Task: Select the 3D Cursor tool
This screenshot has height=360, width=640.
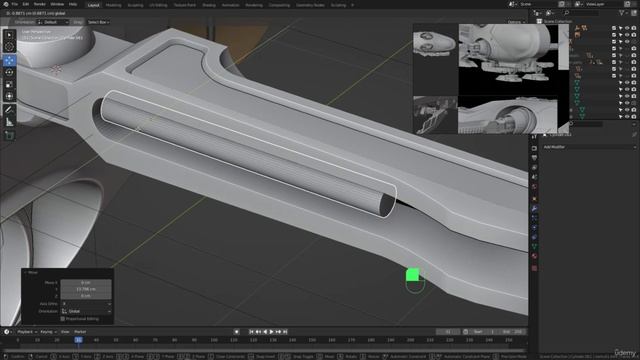Action: (9, 47)
